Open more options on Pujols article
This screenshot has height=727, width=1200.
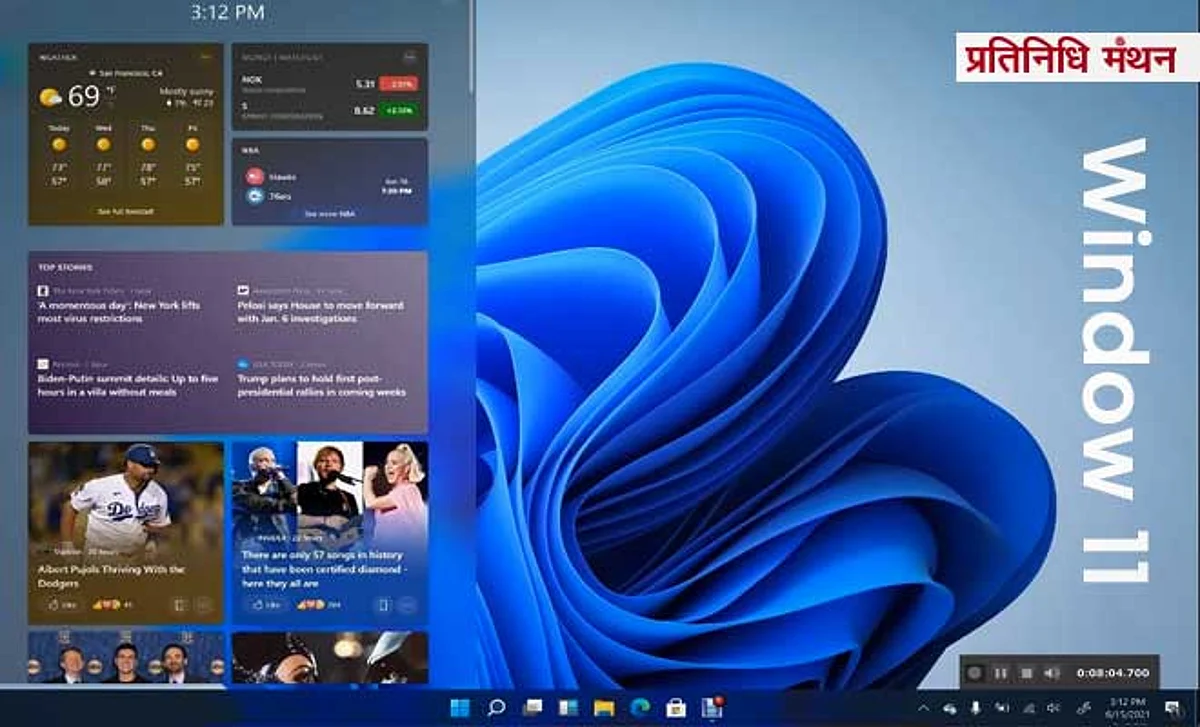click(204, 605)
